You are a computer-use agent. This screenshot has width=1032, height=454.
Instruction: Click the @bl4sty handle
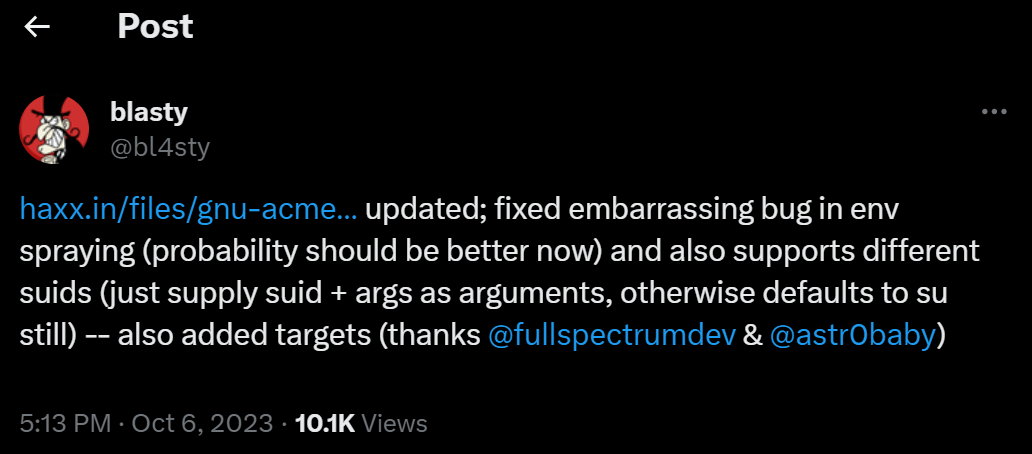coord(160,147)
